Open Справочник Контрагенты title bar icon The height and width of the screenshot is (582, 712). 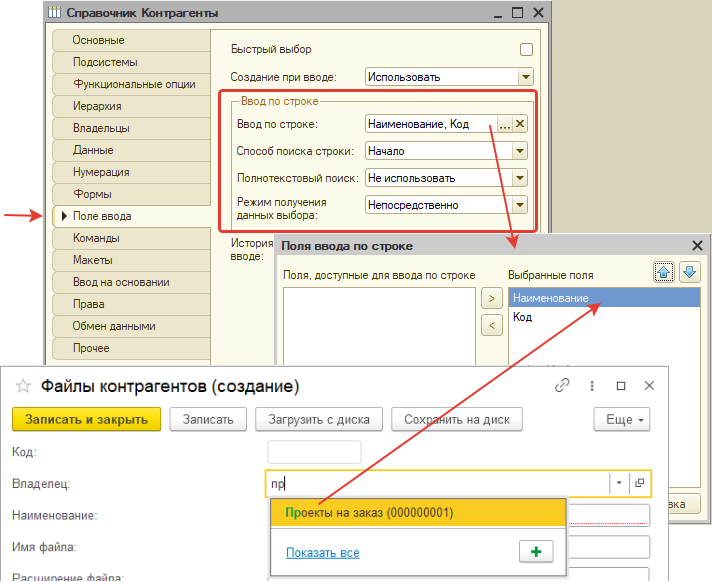click(54, 12)
